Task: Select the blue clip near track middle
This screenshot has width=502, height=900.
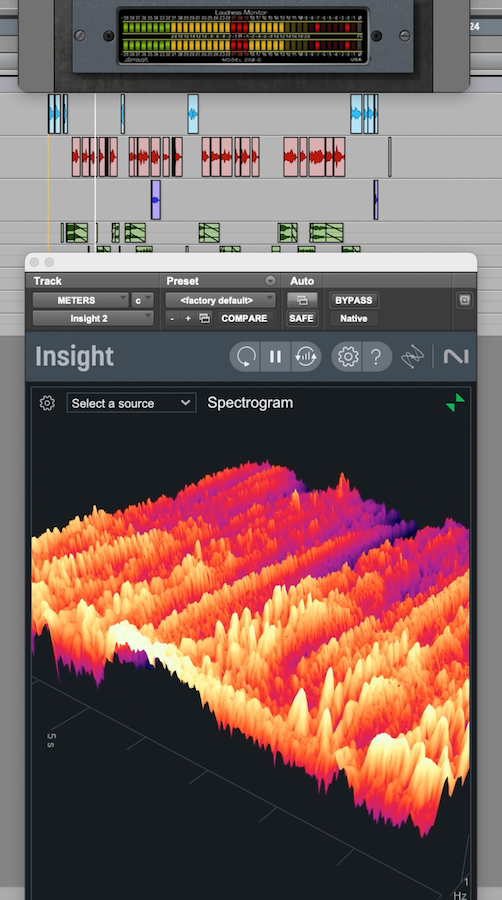Action: click(x=193, y=114)
